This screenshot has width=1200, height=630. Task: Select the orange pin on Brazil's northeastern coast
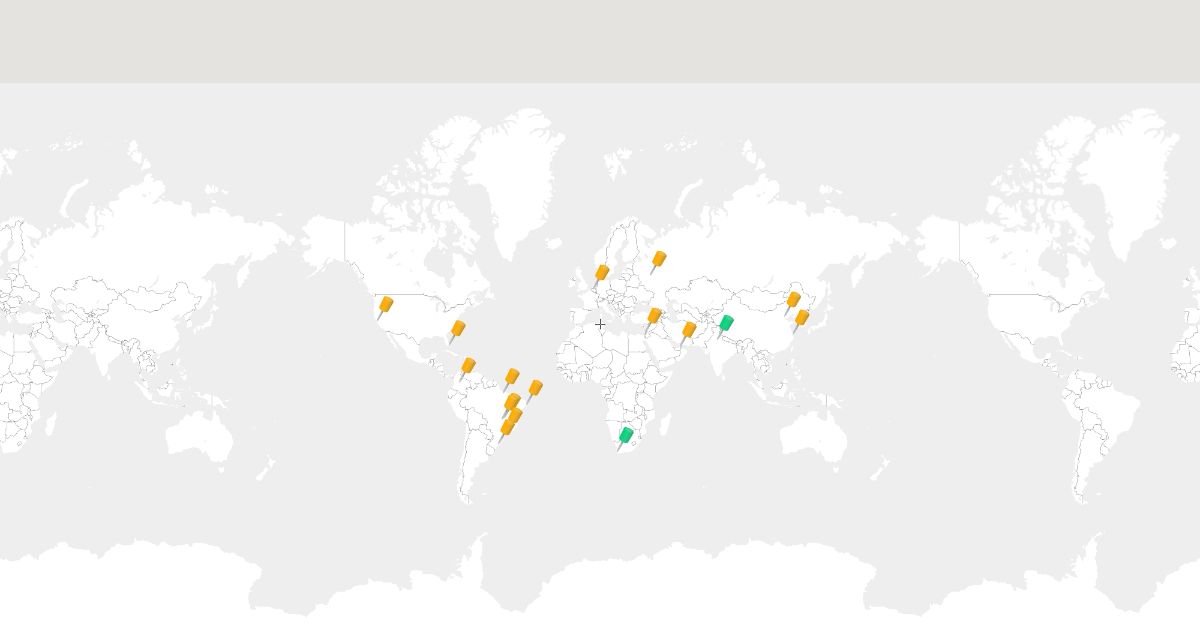[535, 389]
